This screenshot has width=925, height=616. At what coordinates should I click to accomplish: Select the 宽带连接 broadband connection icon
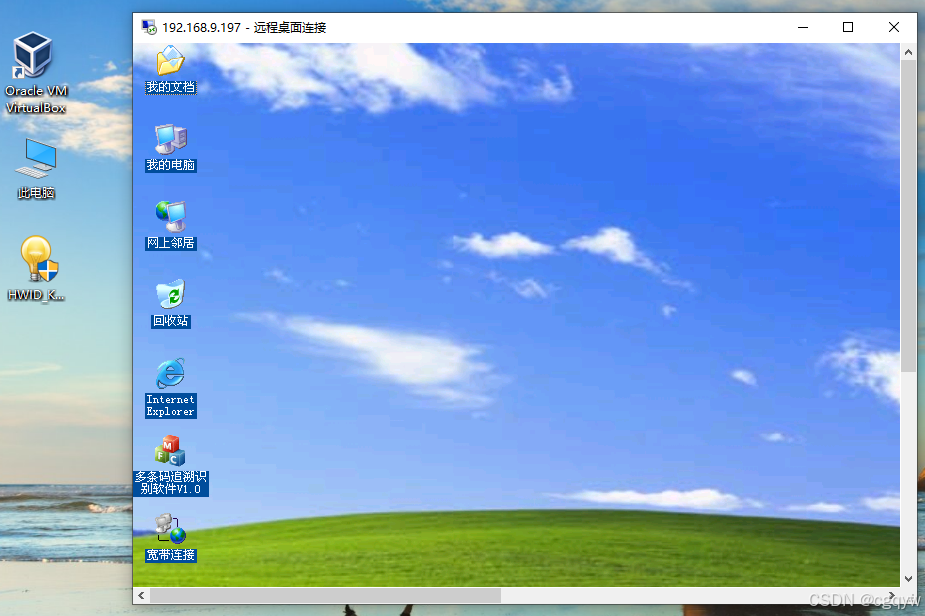point(170,529)
